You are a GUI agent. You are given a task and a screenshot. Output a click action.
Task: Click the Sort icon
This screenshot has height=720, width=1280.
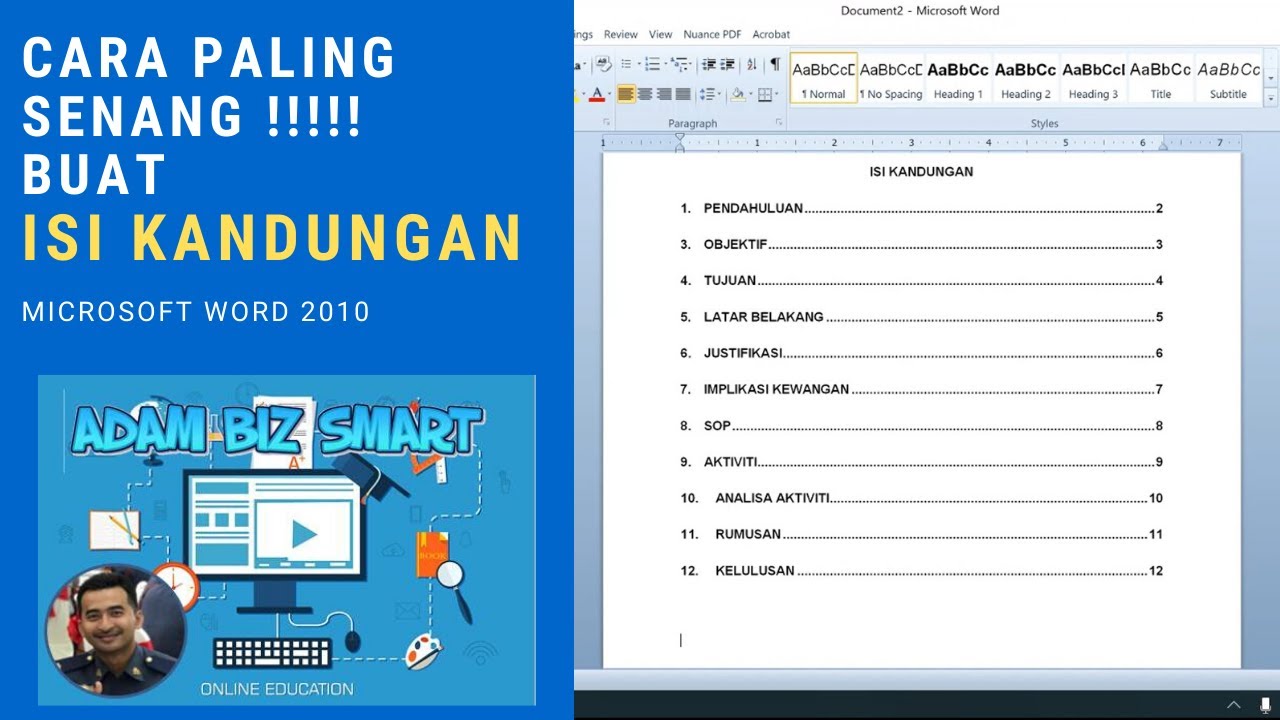click(x=752, y=64)
